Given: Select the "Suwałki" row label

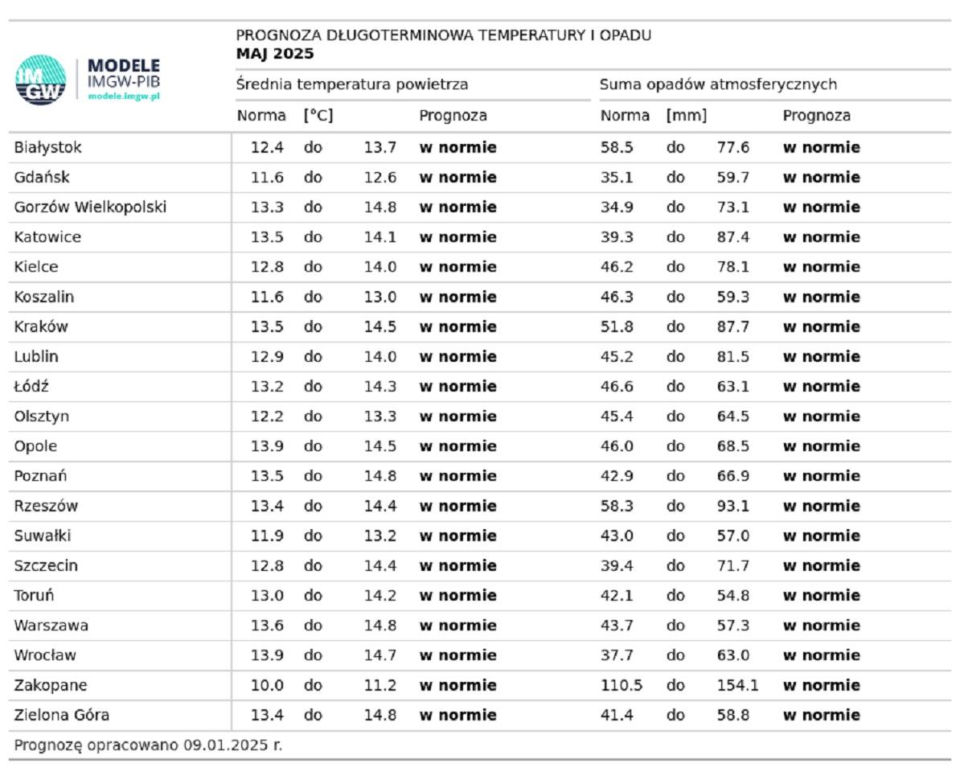Looking at the screenshot, I should [43, 536].
